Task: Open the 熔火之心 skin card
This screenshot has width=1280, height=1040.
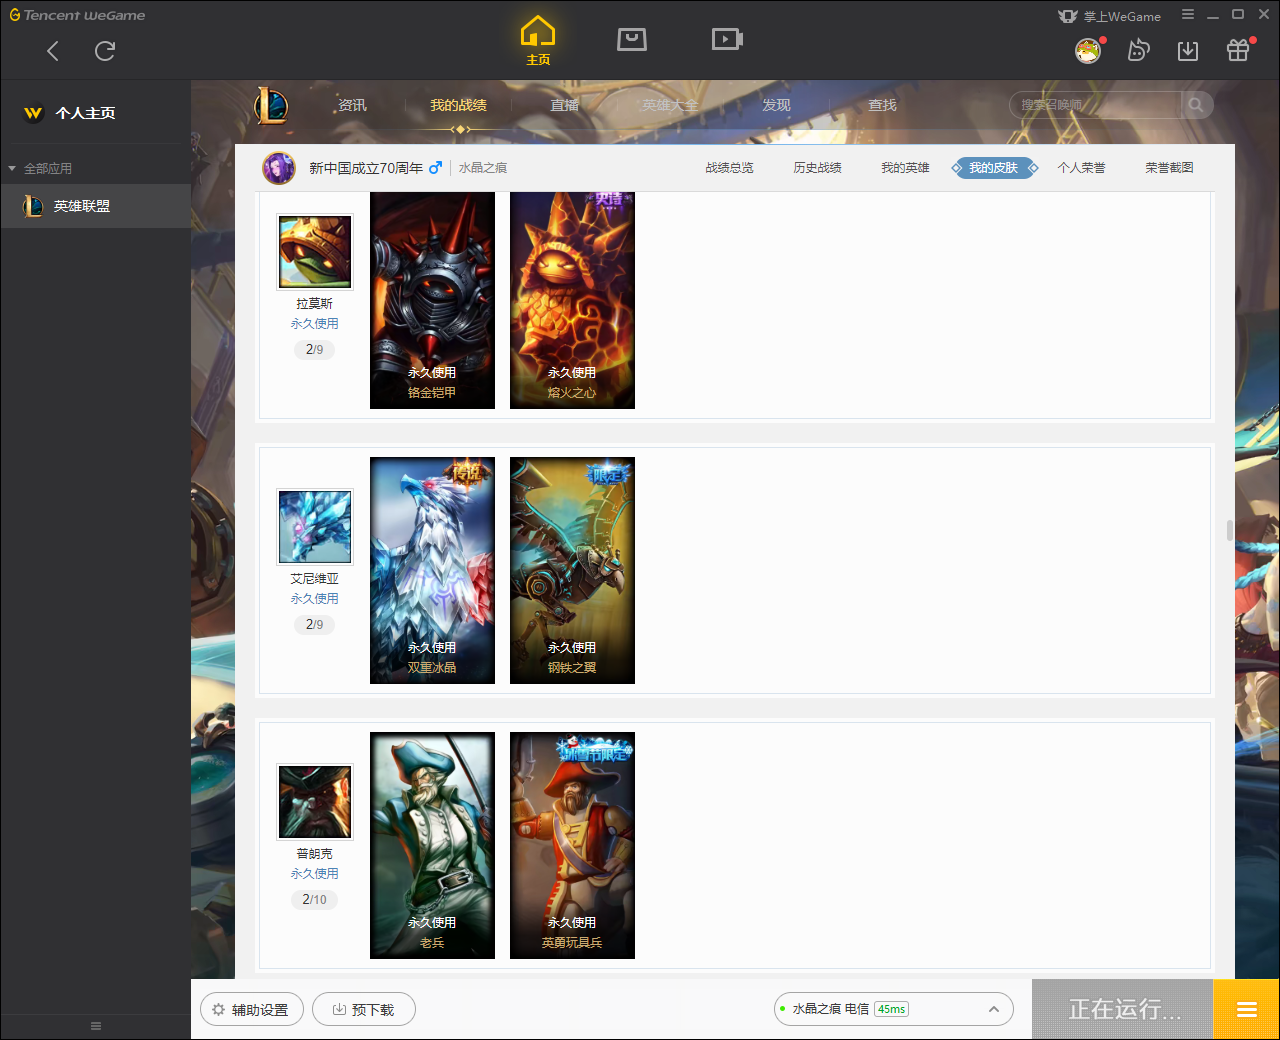Action: tap(572, 300)
